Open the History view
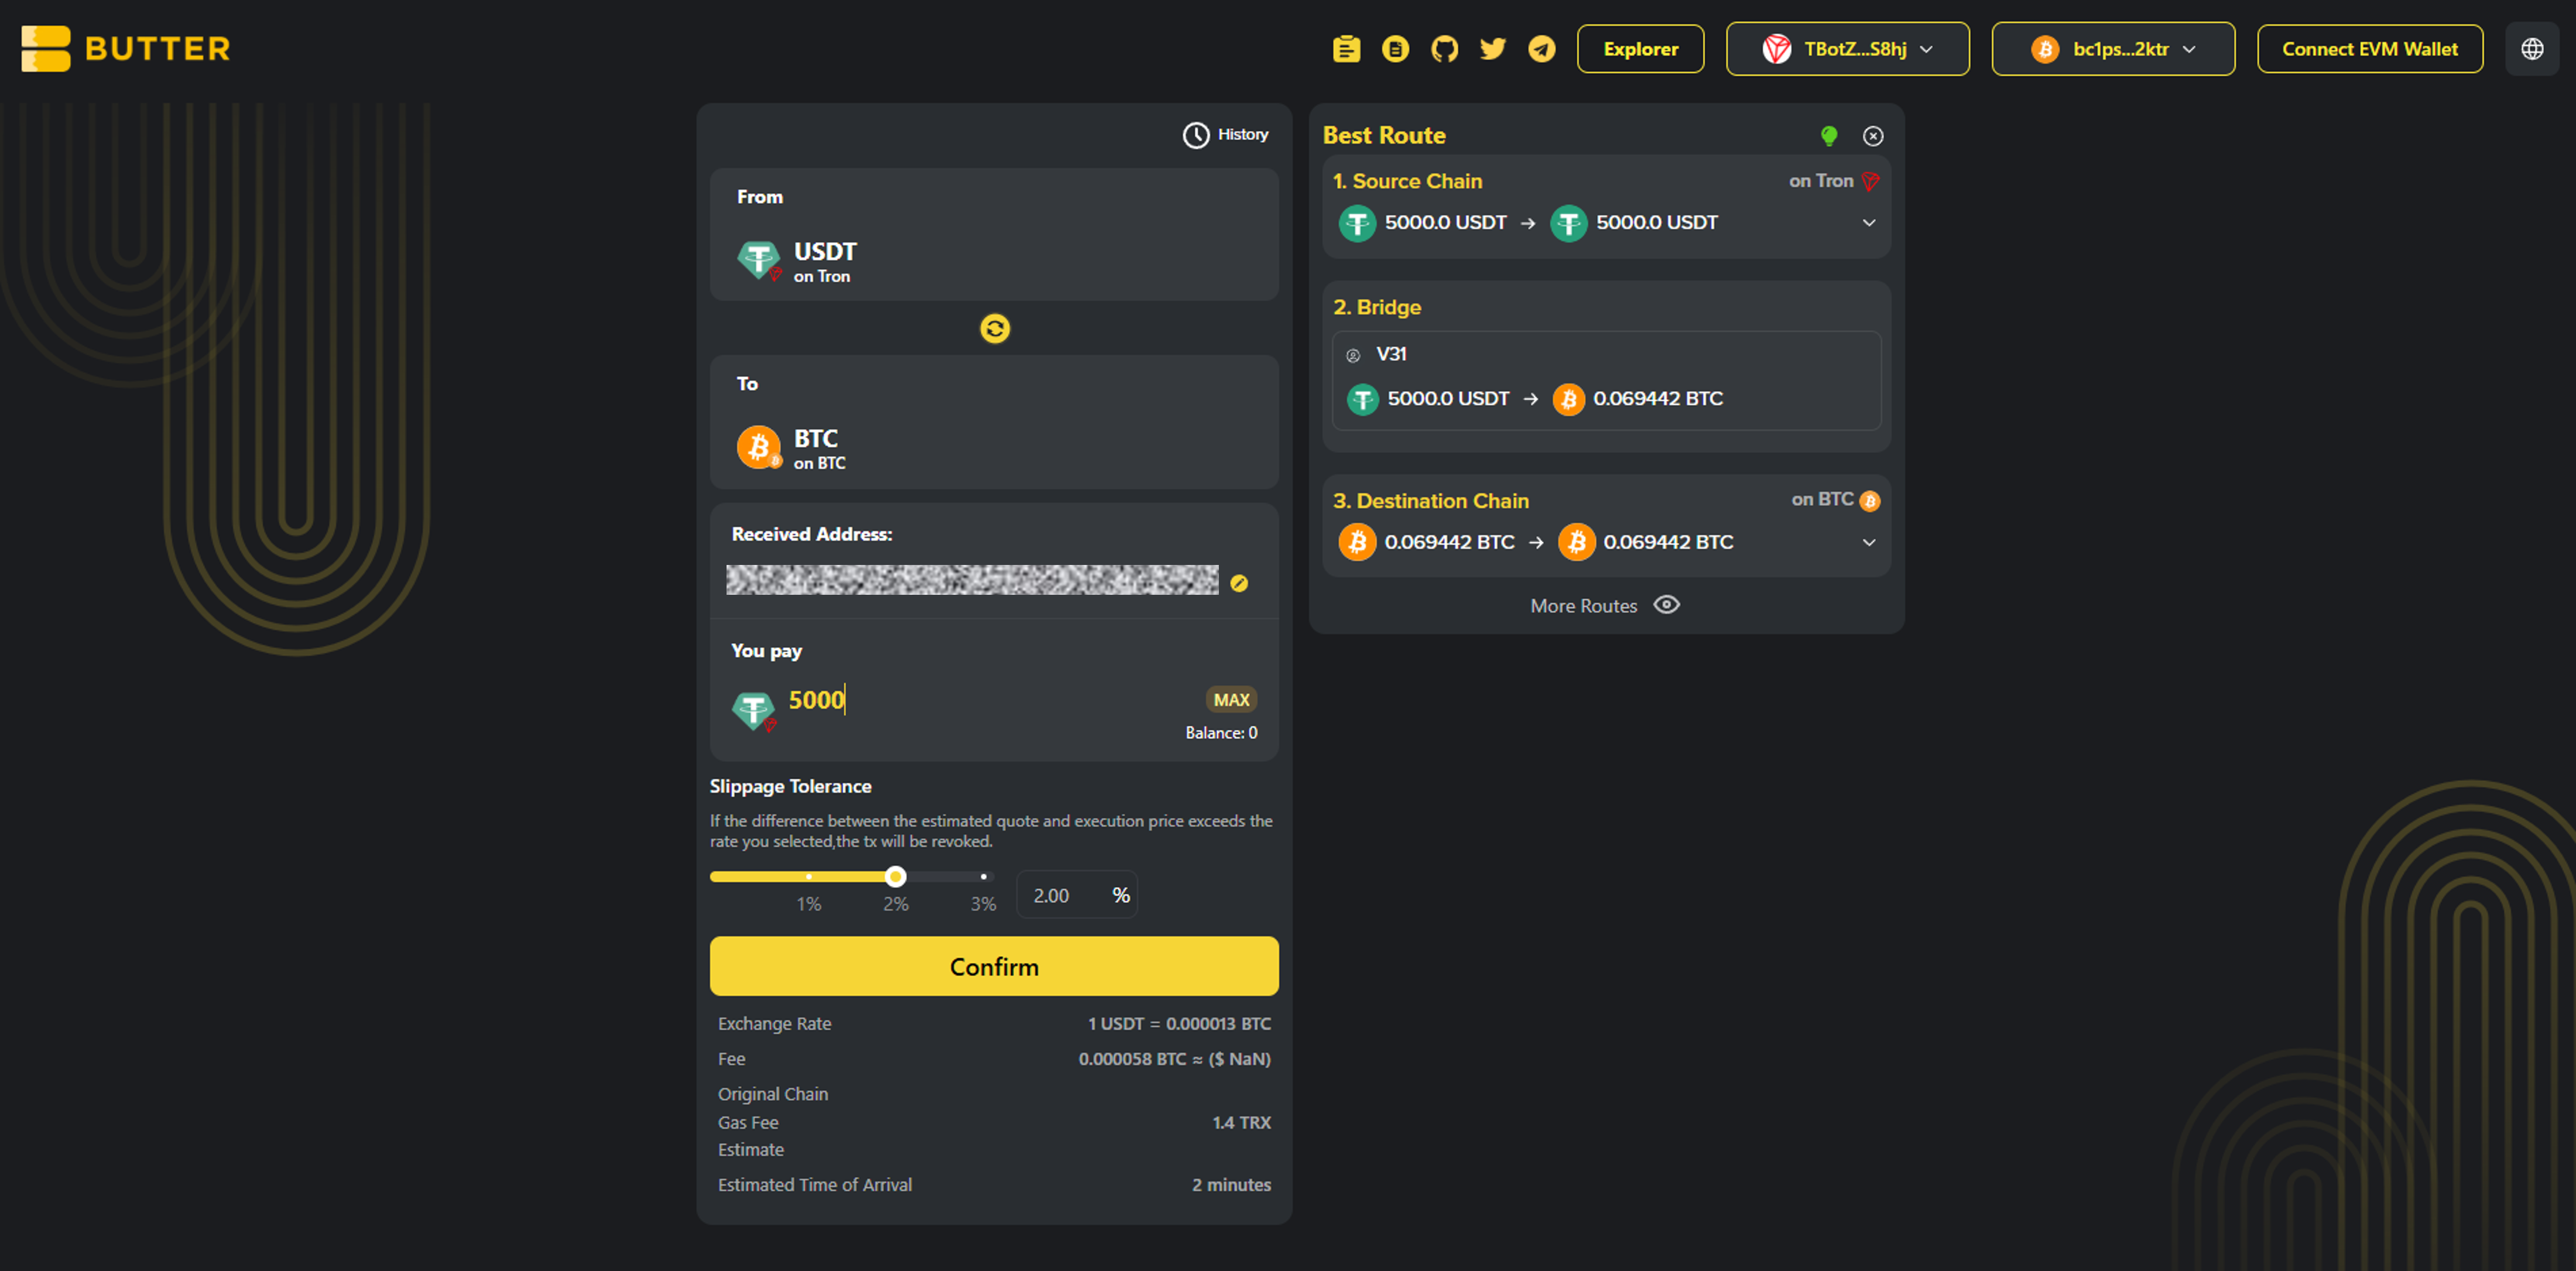 click(1225, 135)
